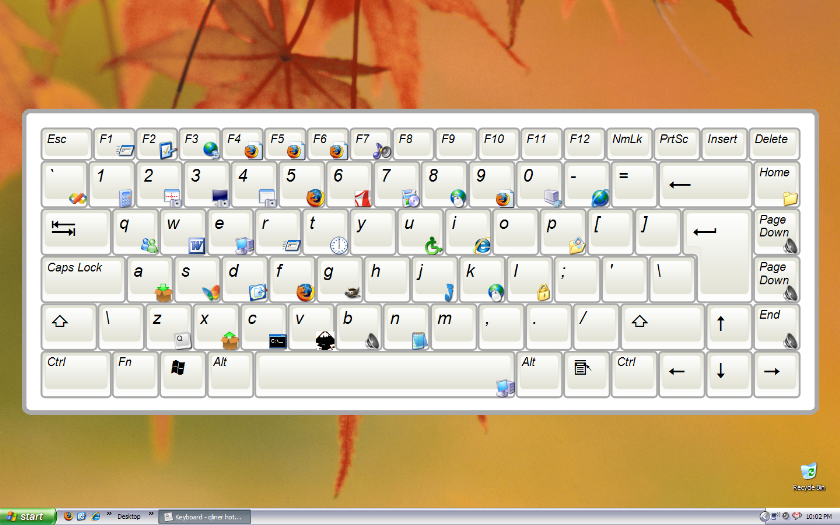The height and width of the screenshot is (525, 840).
Task: Click the butterfly icon on the s key
Action: pos(211,292)
